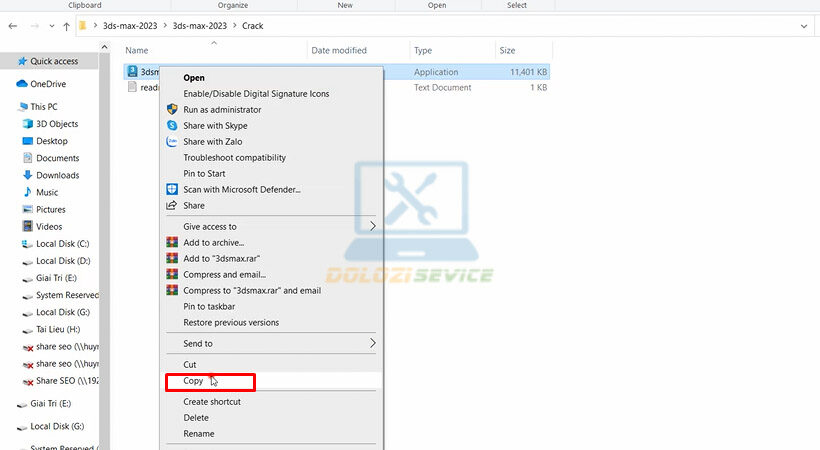Expand the Send to submenu arrow

pos(373,343)
